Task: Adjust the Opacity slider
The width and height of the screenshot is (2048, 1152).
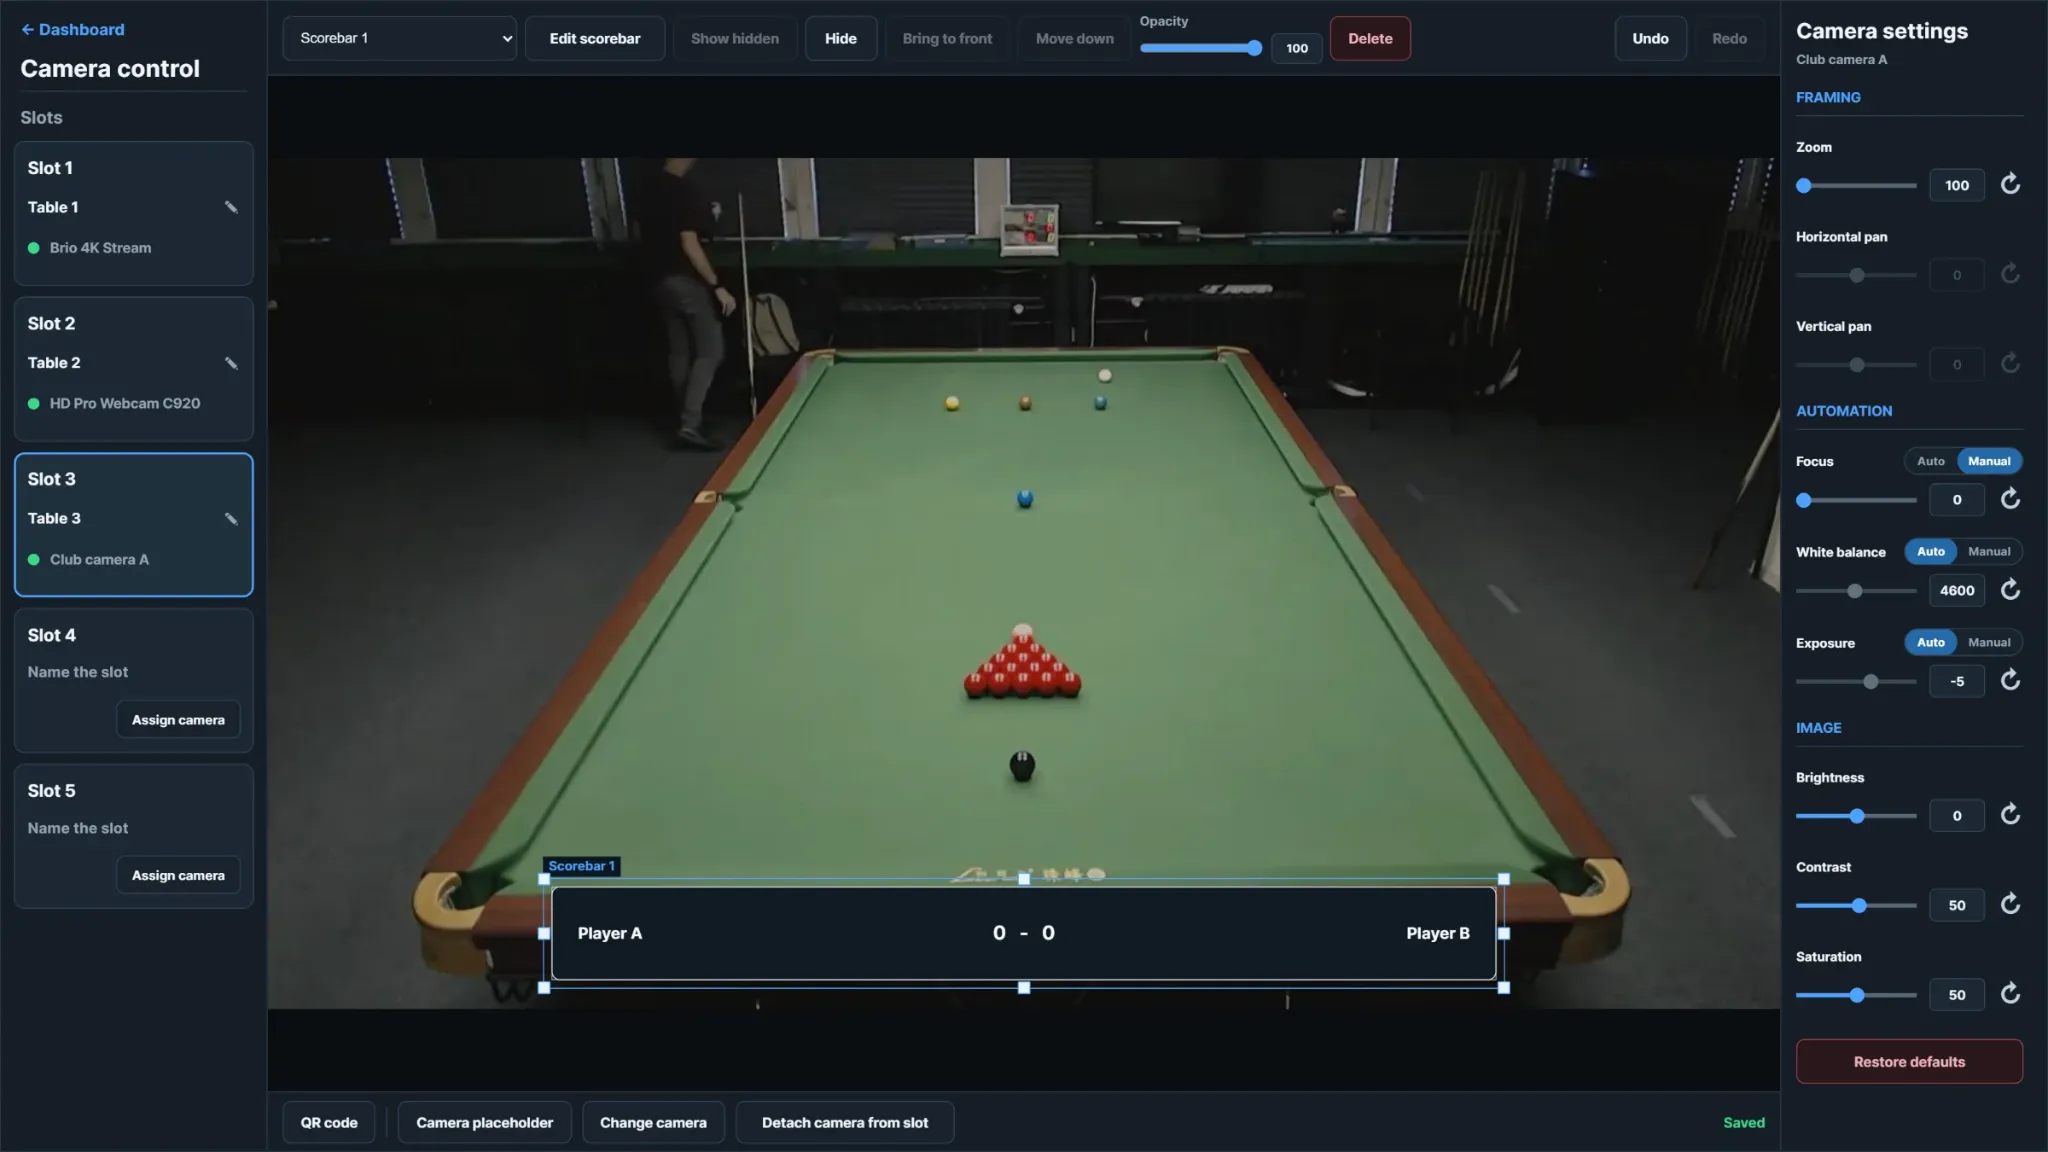Action: 1200,48
